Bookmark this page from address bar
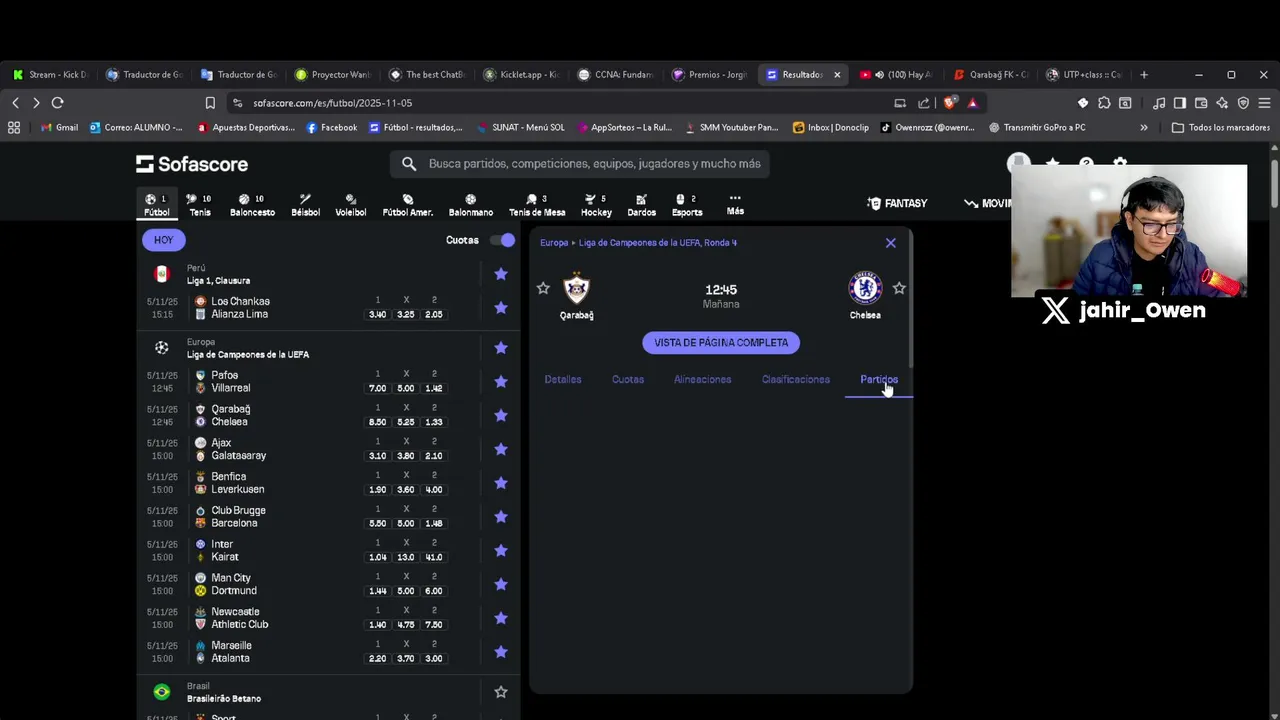The image size is (1280, 720). pos(210,103)
